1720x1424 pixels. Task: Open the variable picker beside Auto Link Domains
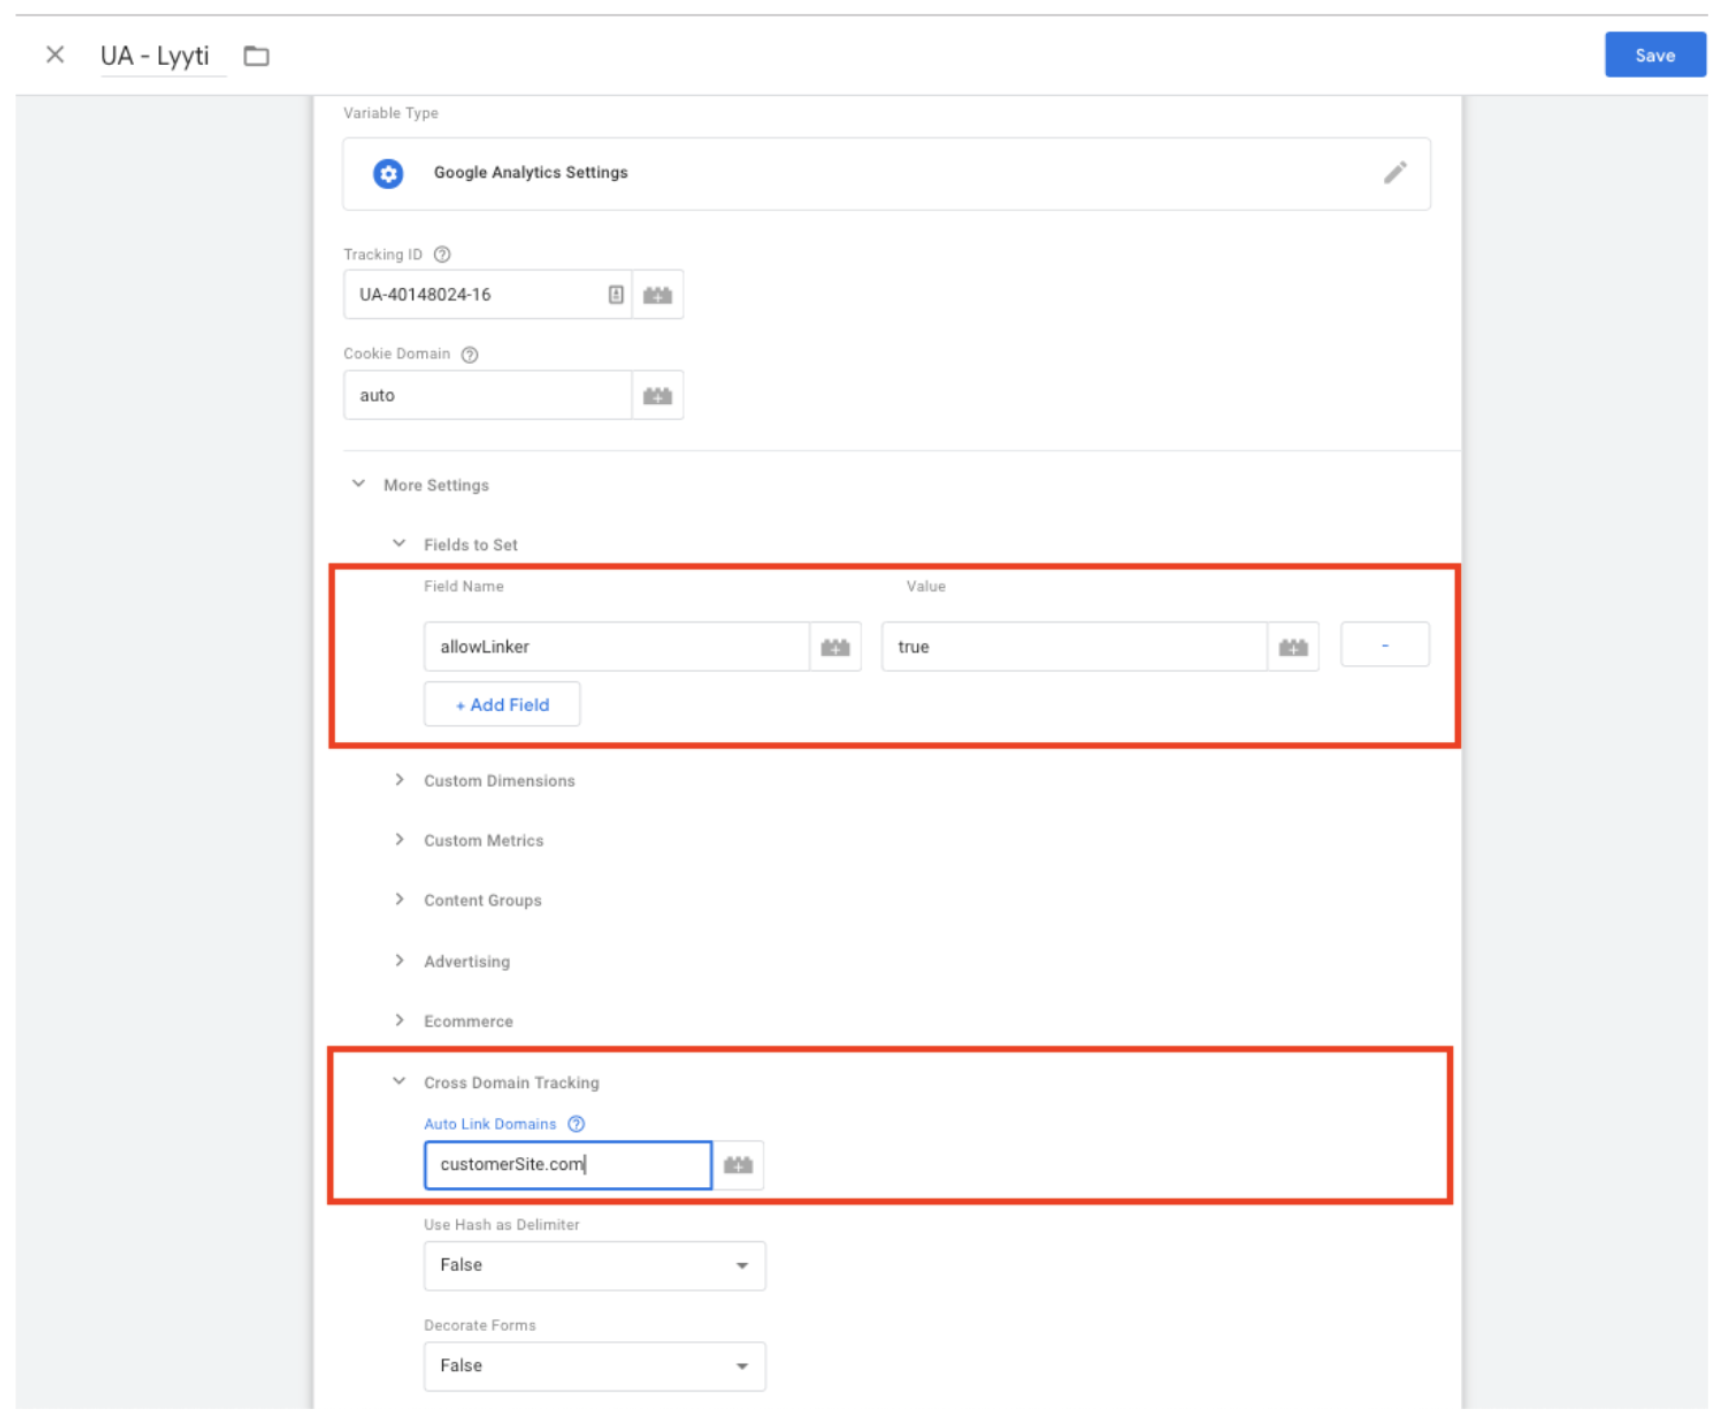click(738, 1165)
